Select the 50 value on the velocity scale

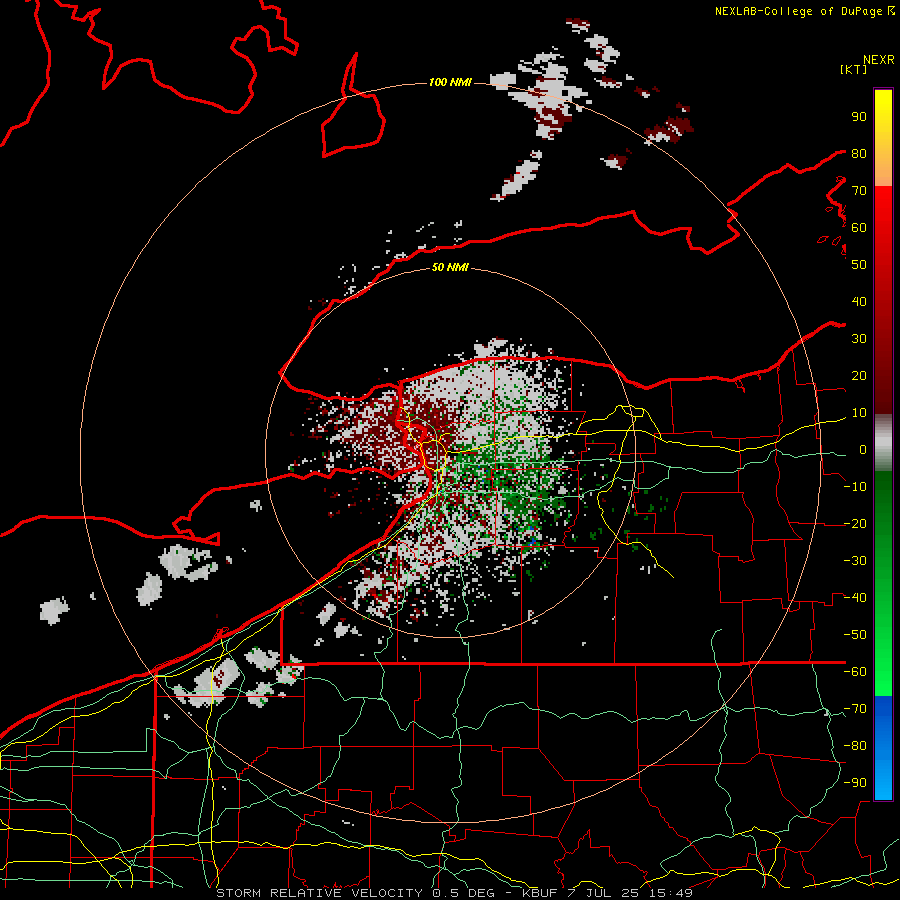coord(859,265)
